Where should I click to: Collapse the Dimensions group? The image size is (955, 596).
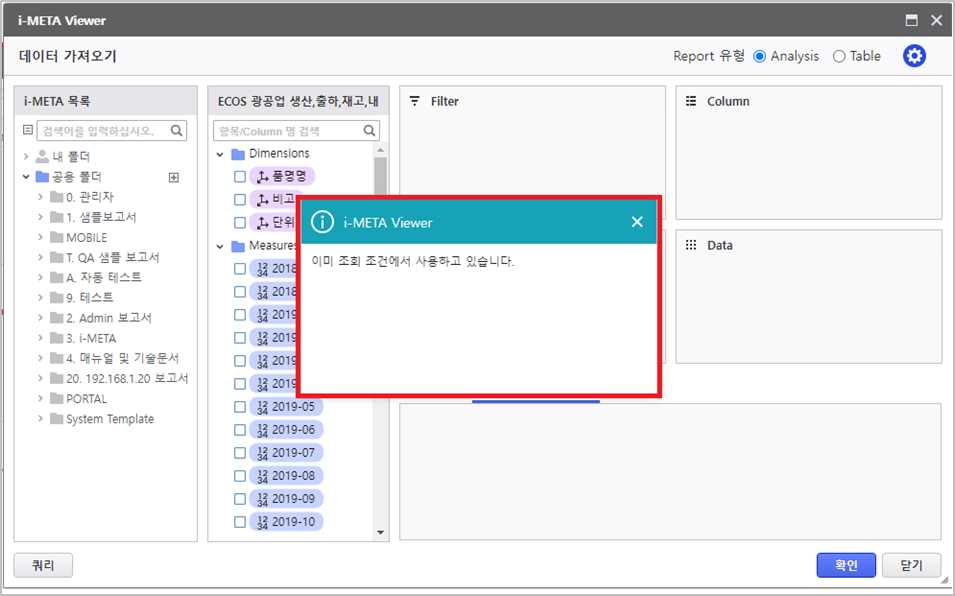(220, 154)
